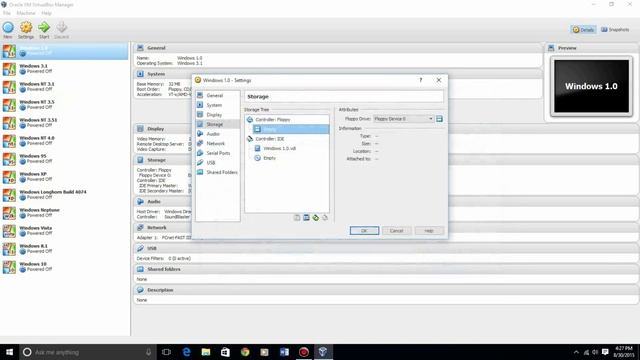Viewport: 640px width, 360px height.
Task: Open the Action Center notification icon
Action: [605, 352]
